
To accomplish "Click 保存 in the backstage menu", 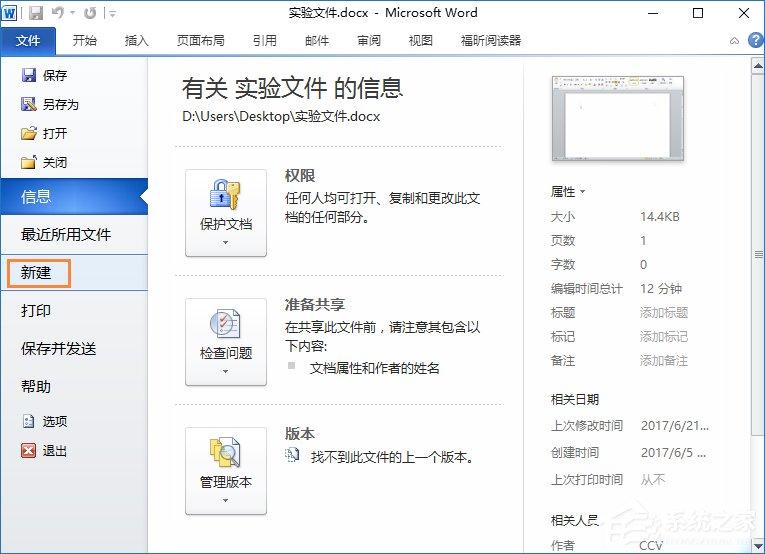I will [x=44, y=75].
